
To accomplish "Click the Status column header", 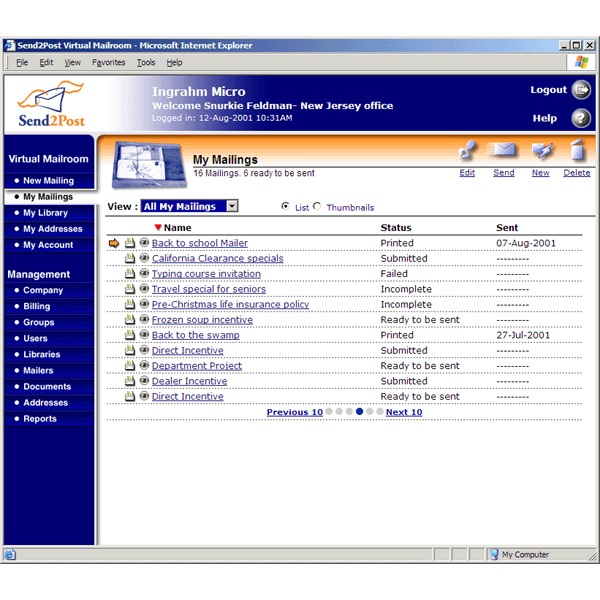I will [396, 228].
